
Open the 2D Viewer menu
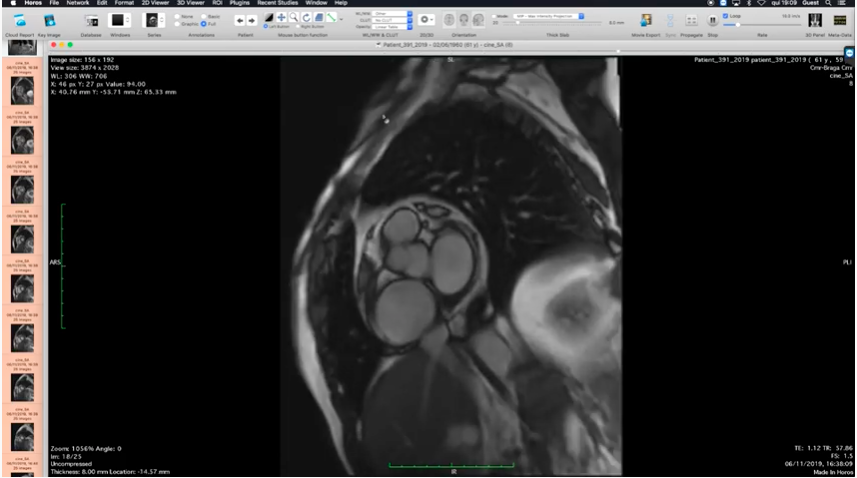(x=155, y=3)
